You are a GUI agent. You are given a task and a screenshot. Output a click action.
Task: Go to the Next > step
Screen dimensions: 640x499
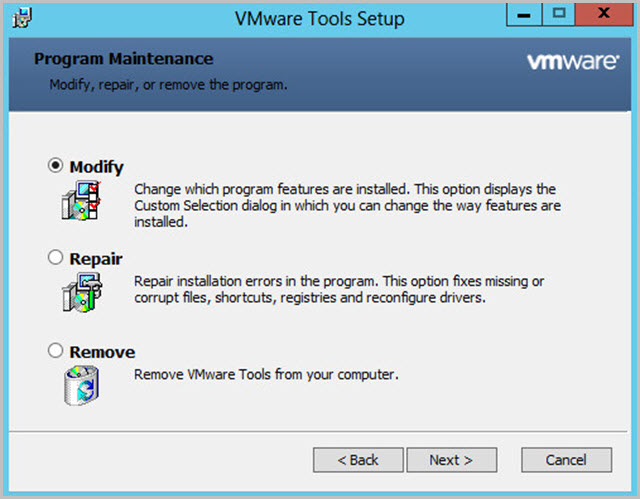click(x=451, y=460)
